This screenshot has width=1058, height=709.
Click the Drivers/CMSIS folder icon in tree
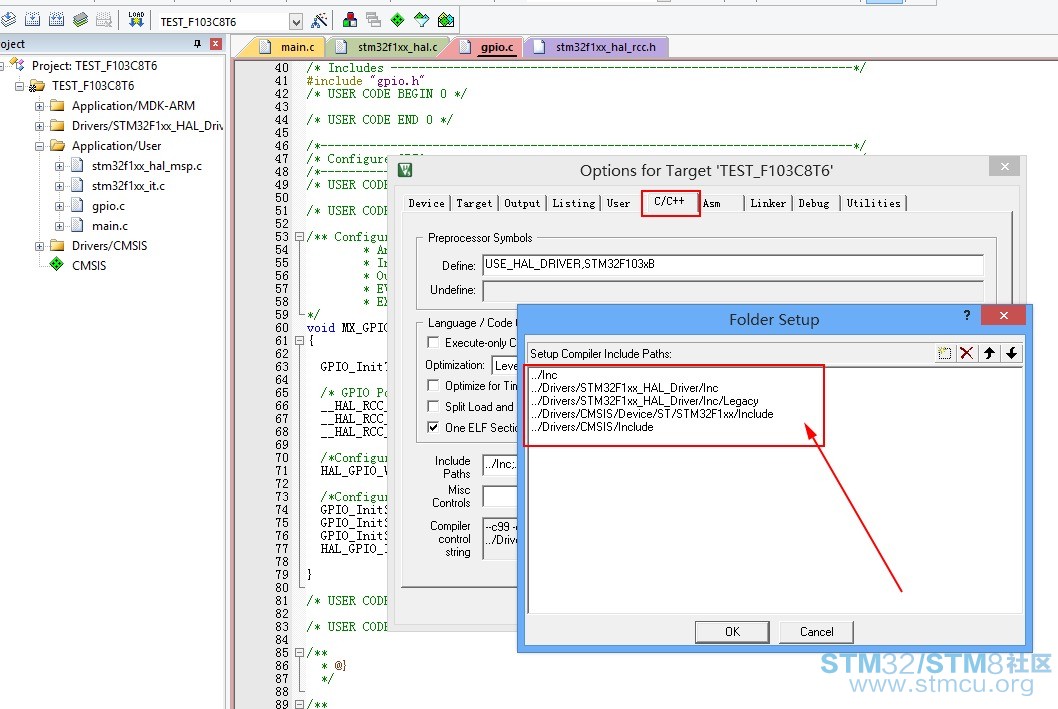coord(58,245)
